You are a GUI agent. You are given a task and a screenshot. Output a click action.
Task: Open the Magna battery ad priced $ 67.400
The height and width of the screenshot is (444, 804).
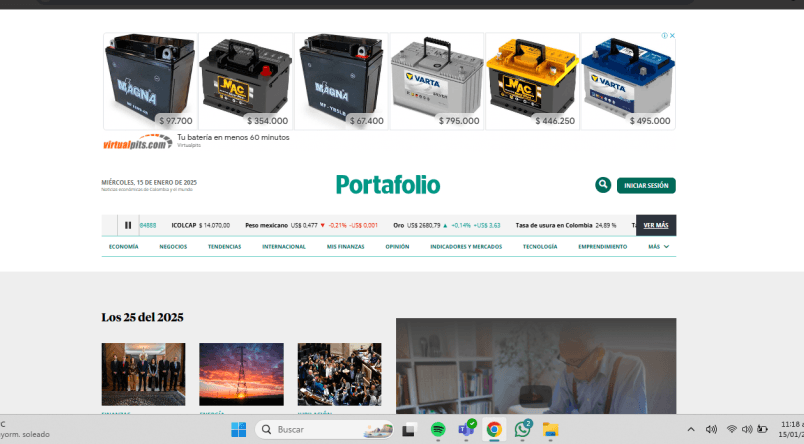tap(341, 81)
